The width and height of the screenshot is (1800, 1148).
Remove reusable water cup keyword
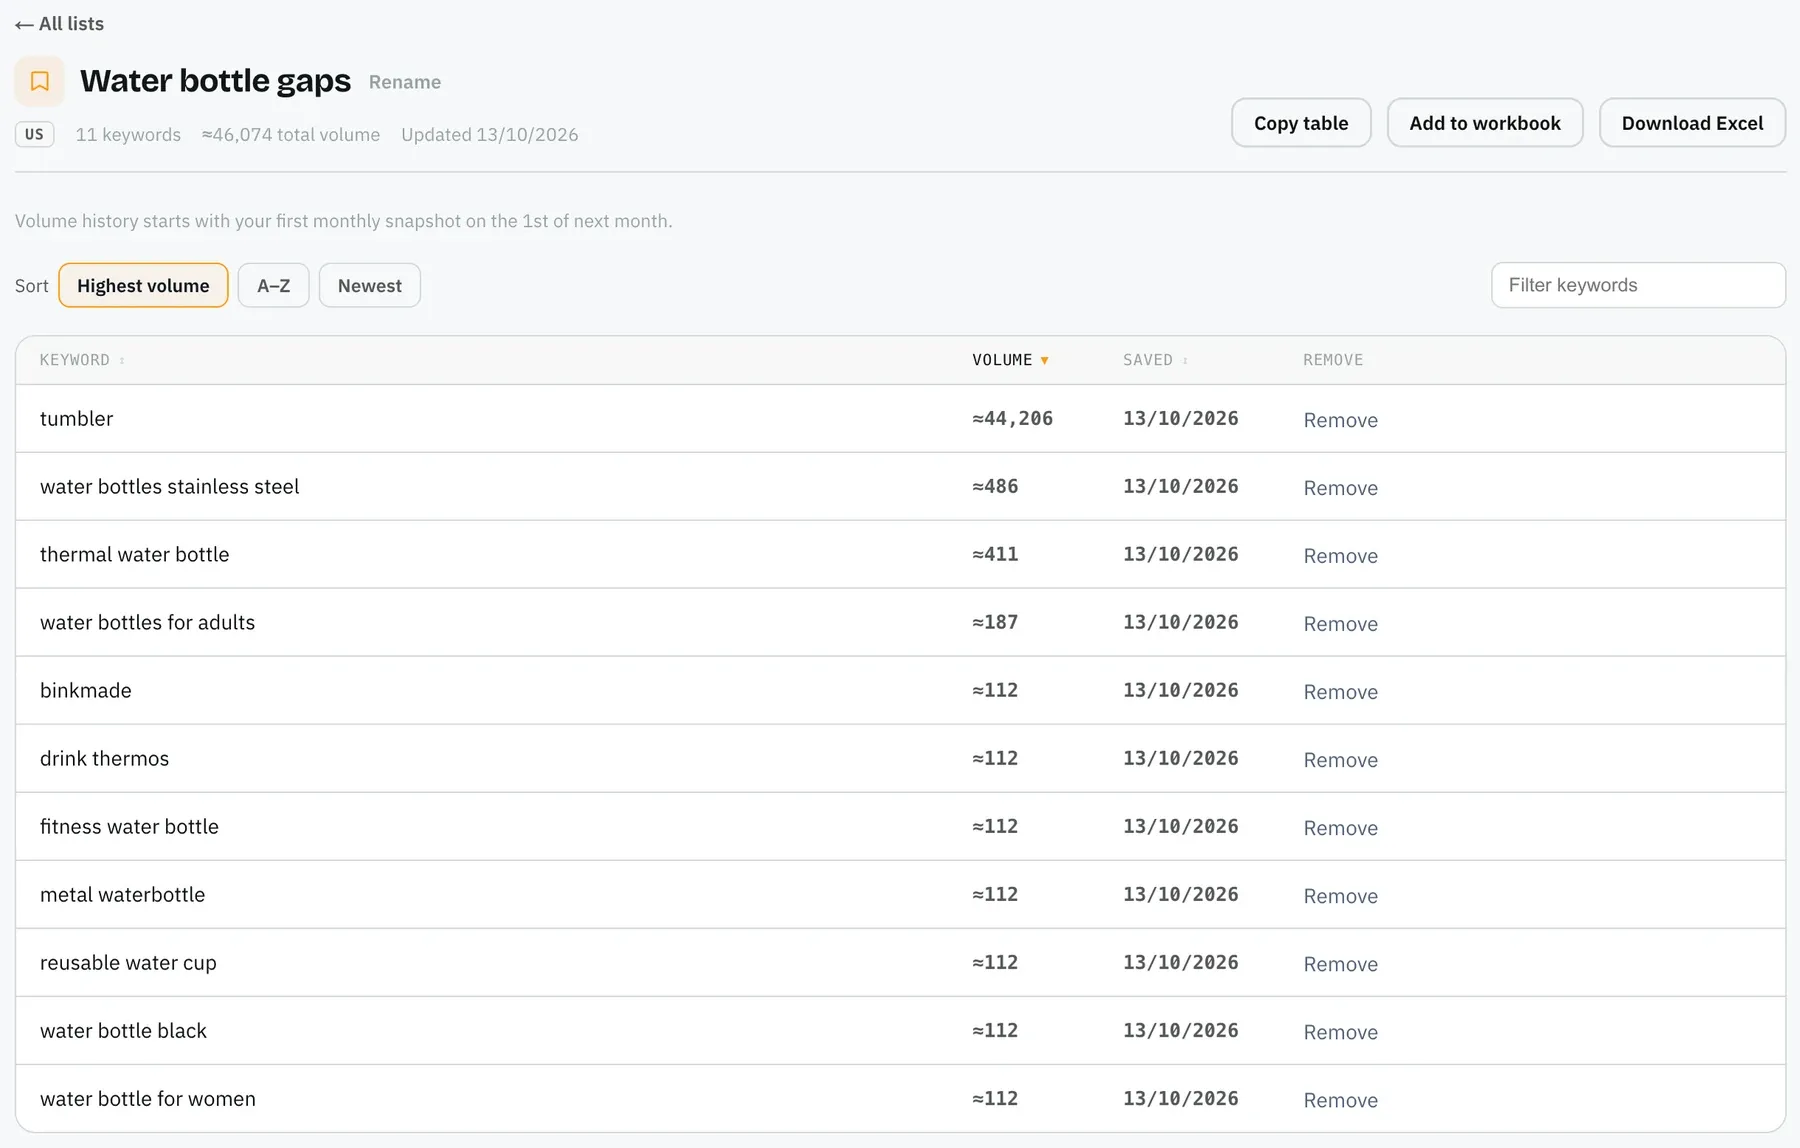1340,964
